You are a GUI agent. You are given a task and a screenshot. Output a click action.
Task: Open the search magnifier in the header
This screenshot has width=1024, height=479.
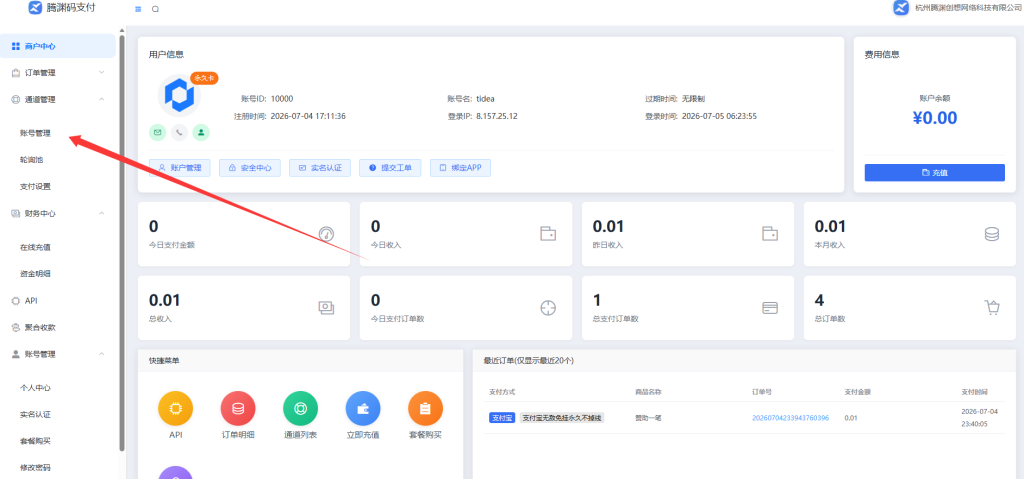(x=155, y=9)
